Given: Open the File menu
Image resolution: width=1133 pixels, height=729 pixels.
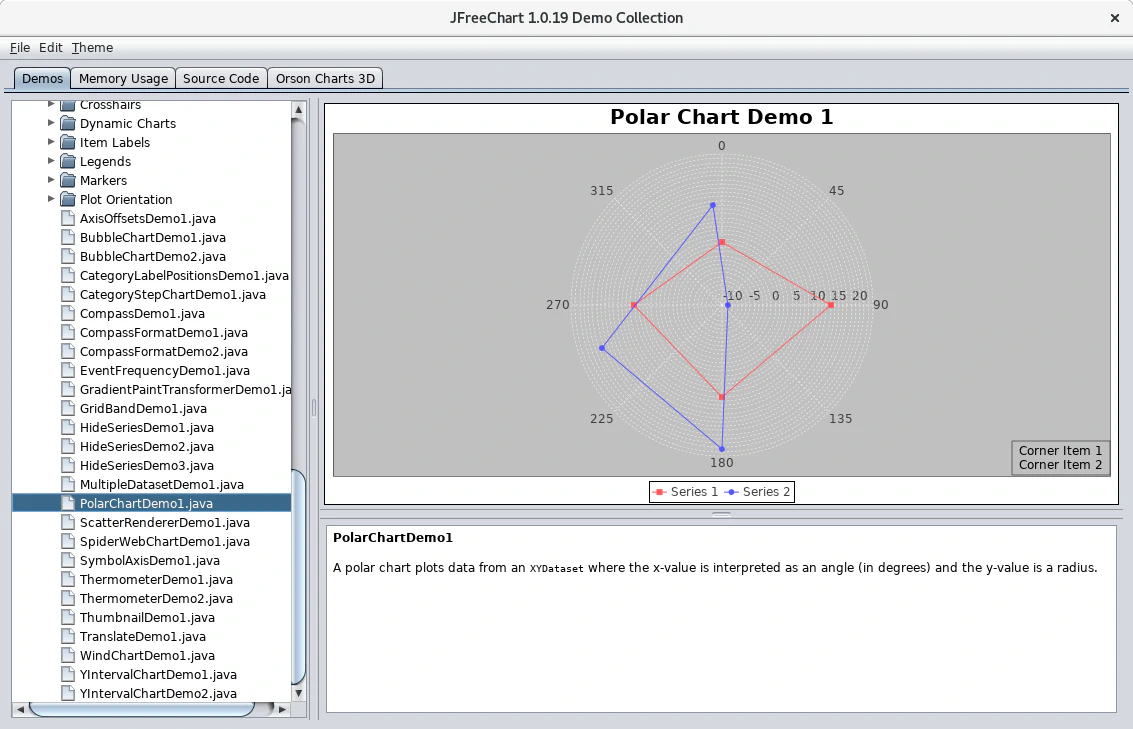Looking at the screenshot, I should point(20,48).
